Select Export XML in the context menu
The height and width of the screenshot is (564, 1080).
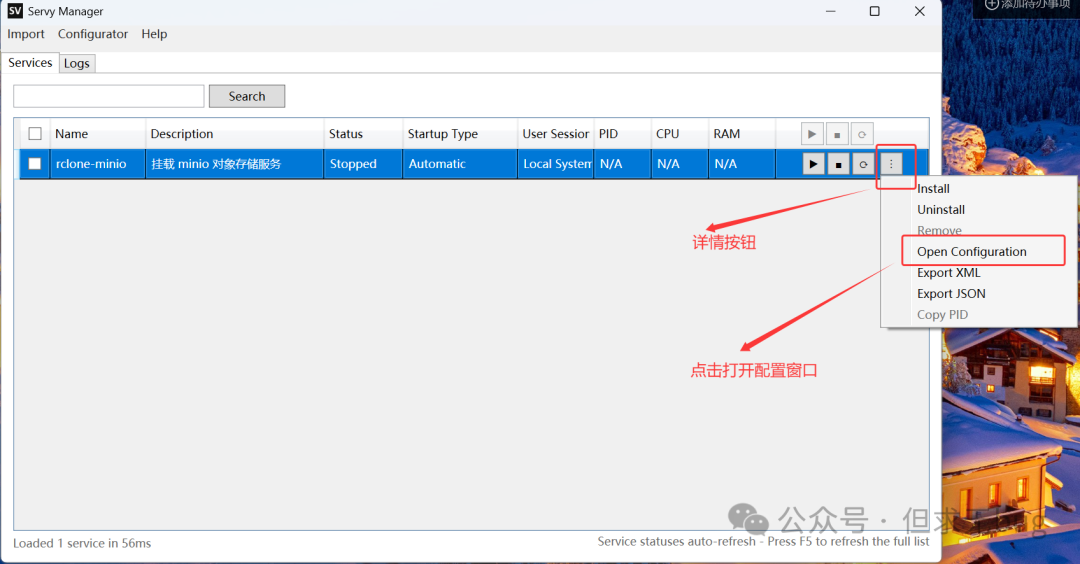point(948,273)
